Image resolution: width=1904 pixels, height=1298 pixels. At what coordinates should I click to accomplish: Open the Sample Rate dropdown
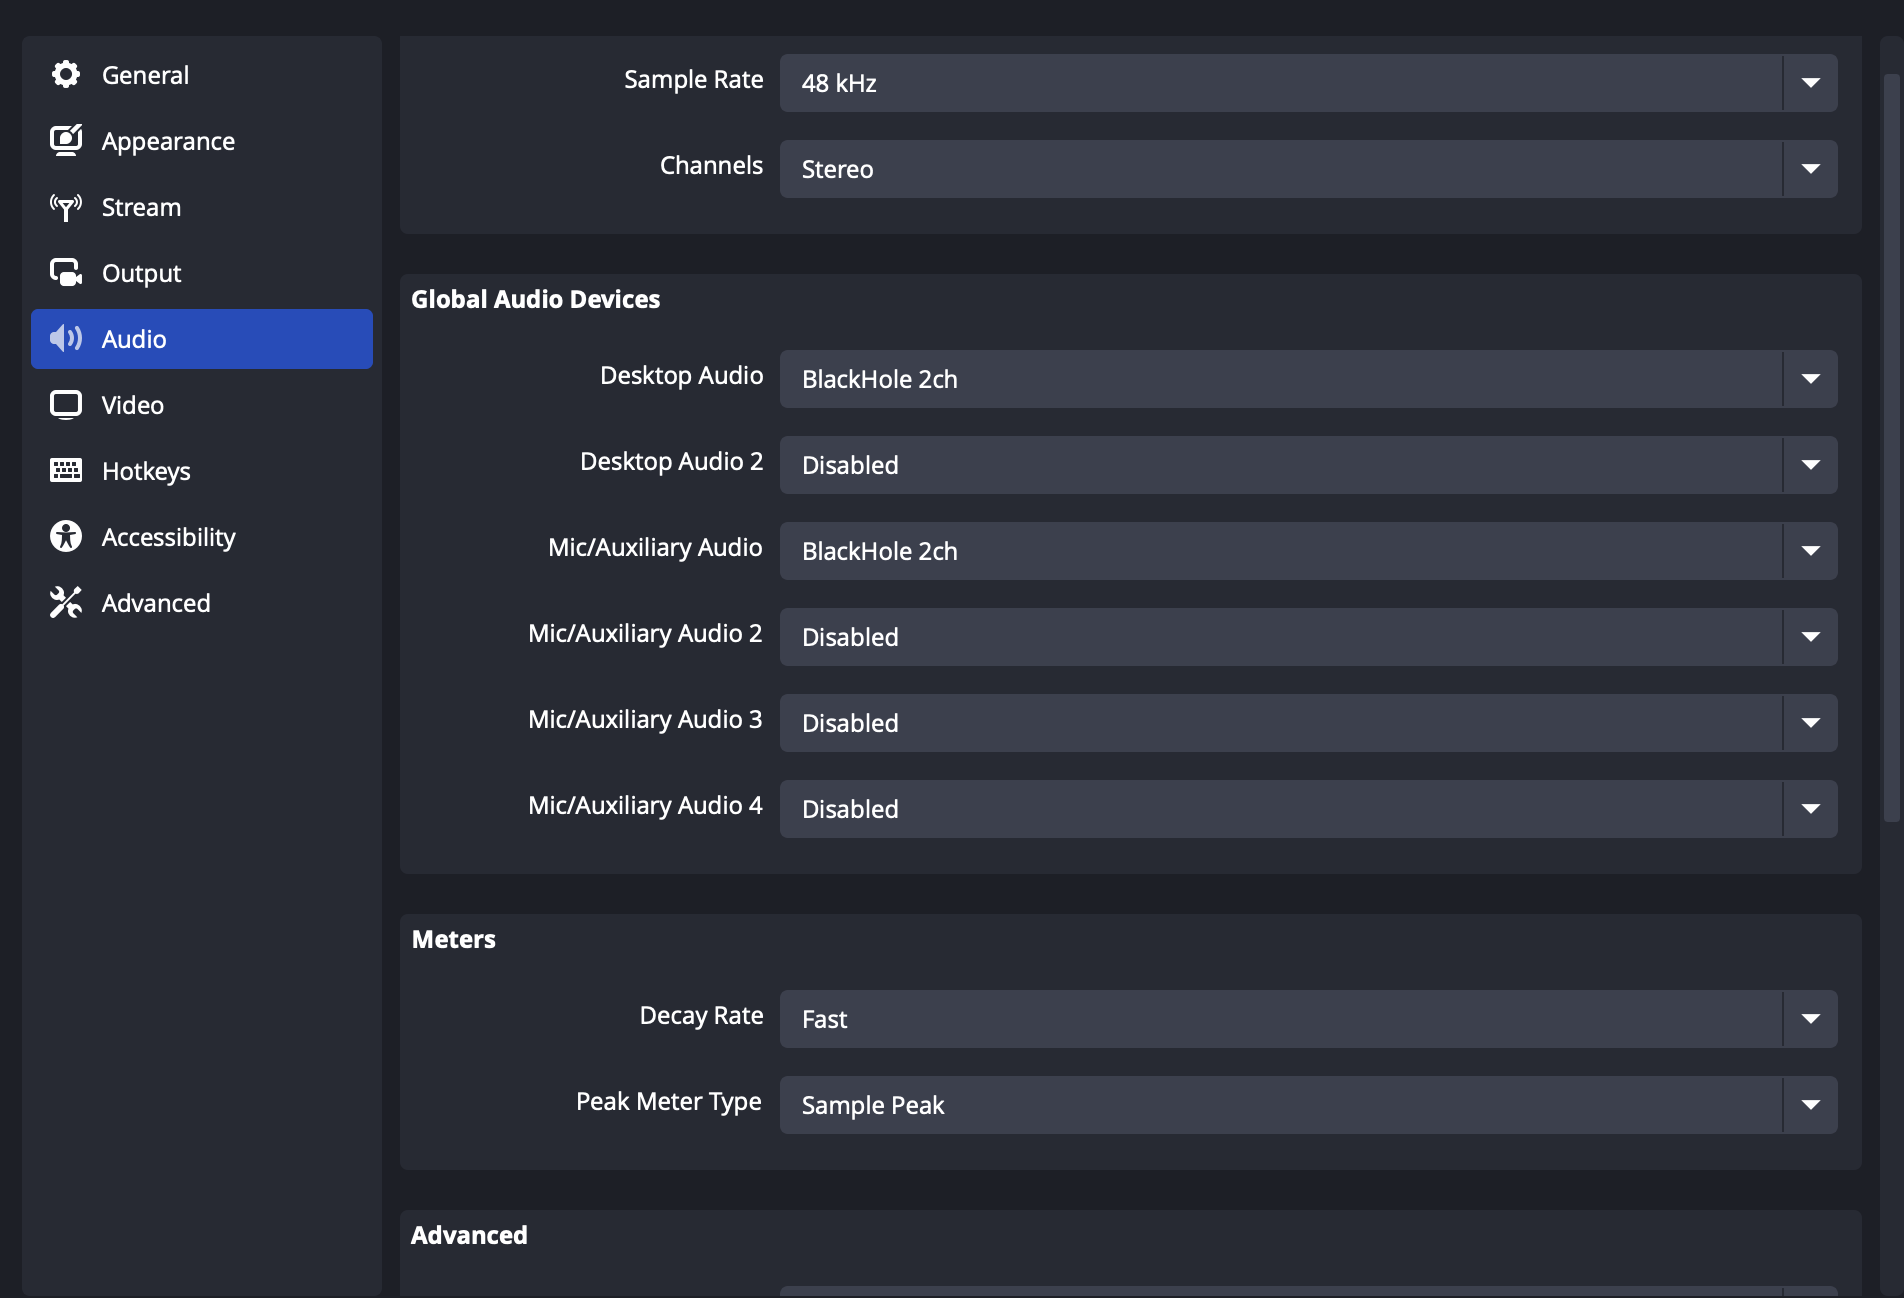[1307, 83]
